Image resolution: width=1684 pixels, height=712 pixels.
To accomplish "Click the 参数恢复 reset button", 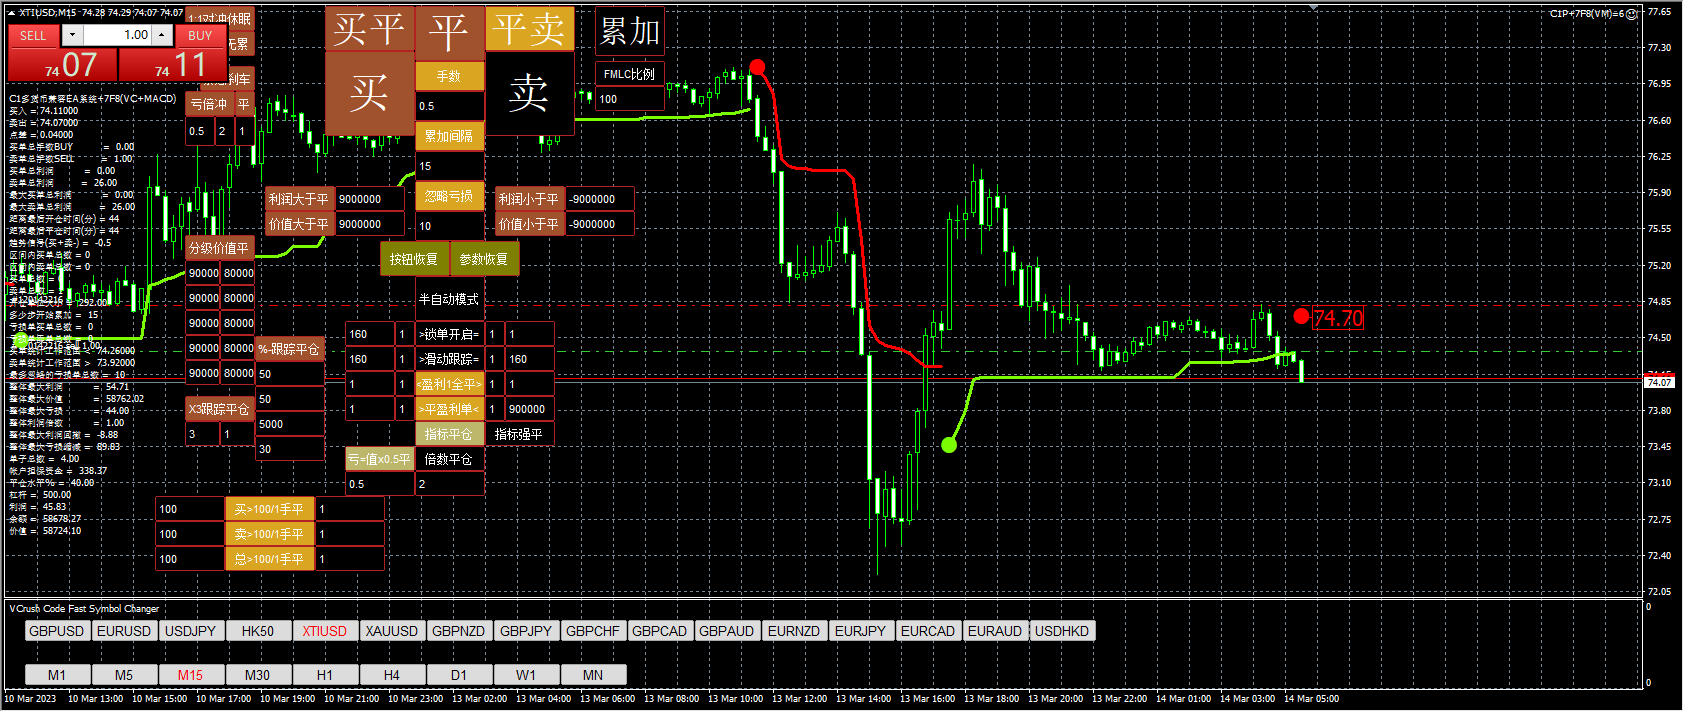I will [x=484, y=259].
